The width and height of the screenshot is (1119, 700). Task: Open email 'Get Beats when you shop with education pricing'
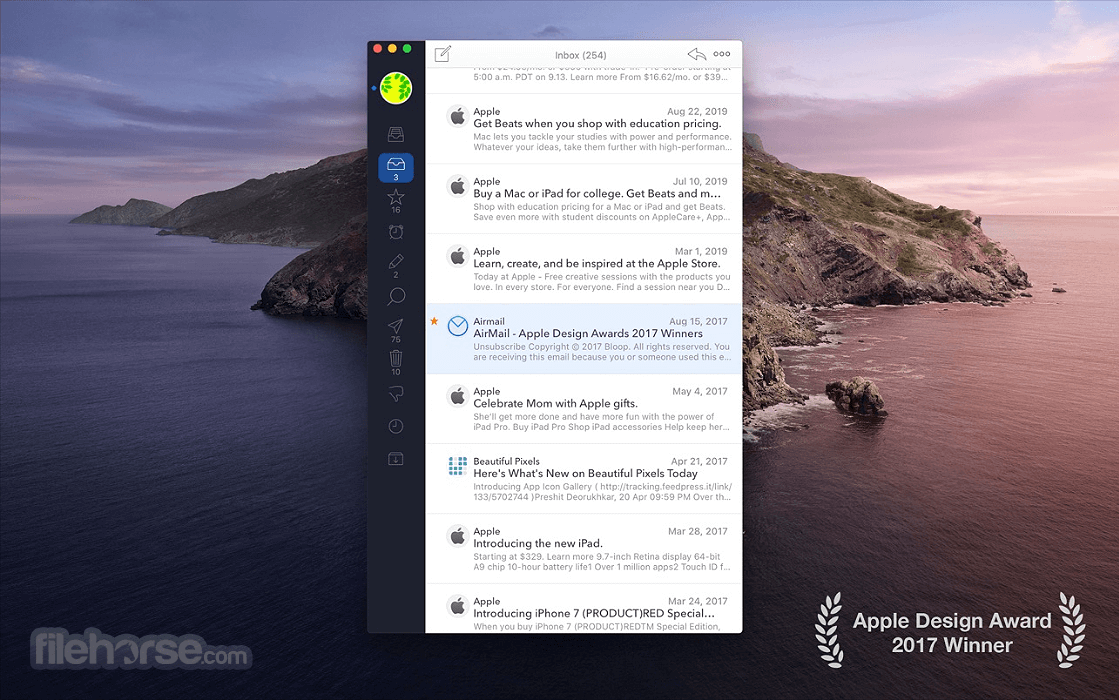click(x=584, y=129)
